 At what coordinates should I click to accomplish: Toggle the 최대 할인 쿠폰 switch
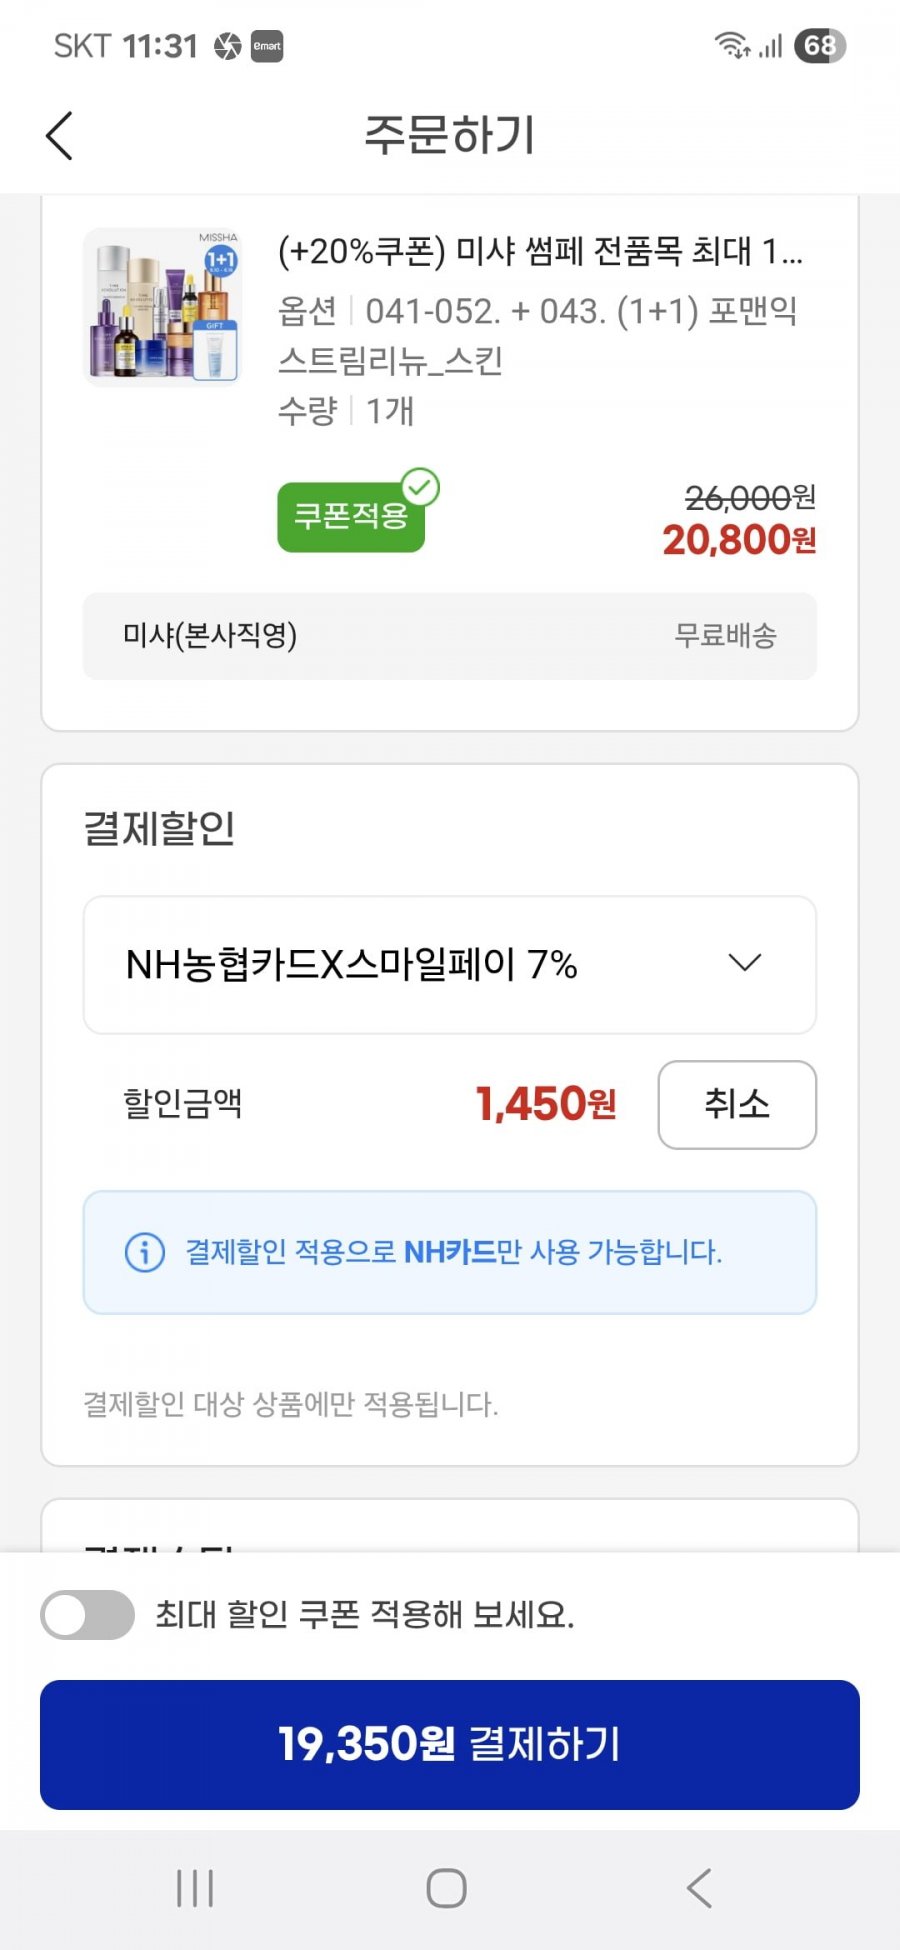tap(88, 1614)
